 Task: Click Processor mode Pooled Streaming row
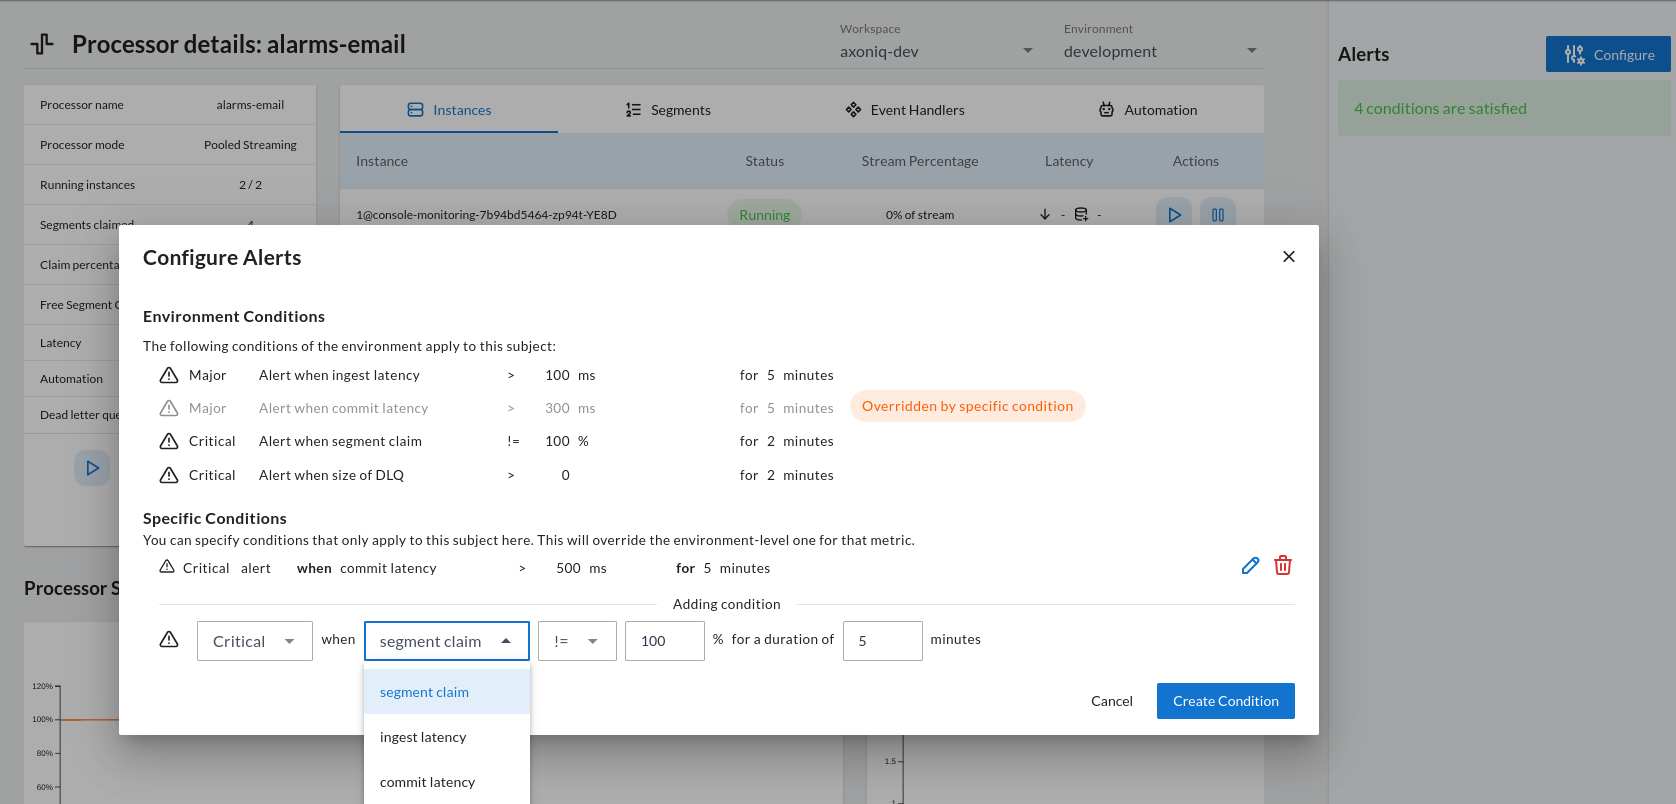click(170, 145)
